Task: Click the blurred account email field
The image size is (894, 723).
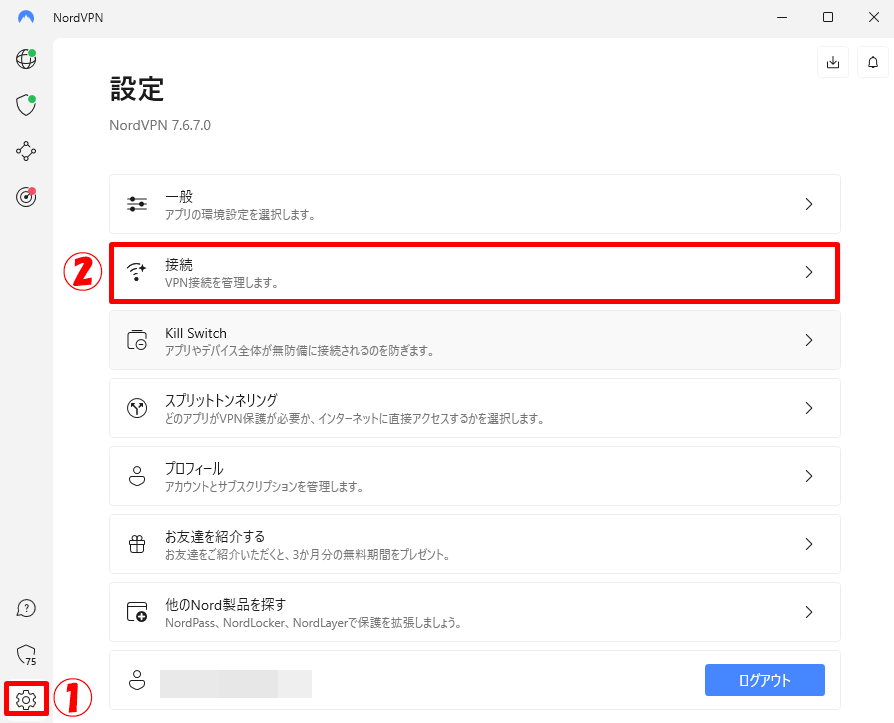Action: (x=236, y=684)
